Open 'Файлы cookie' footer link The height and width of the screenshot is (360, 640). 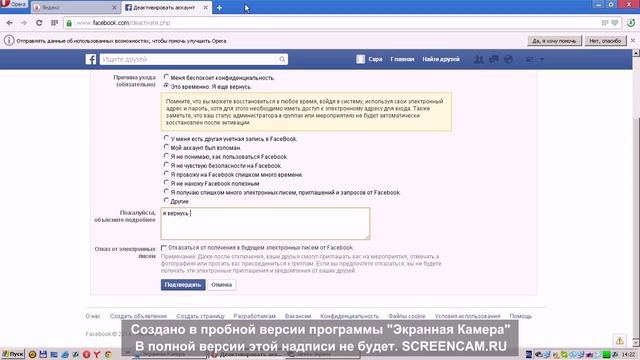pos(407,316)
